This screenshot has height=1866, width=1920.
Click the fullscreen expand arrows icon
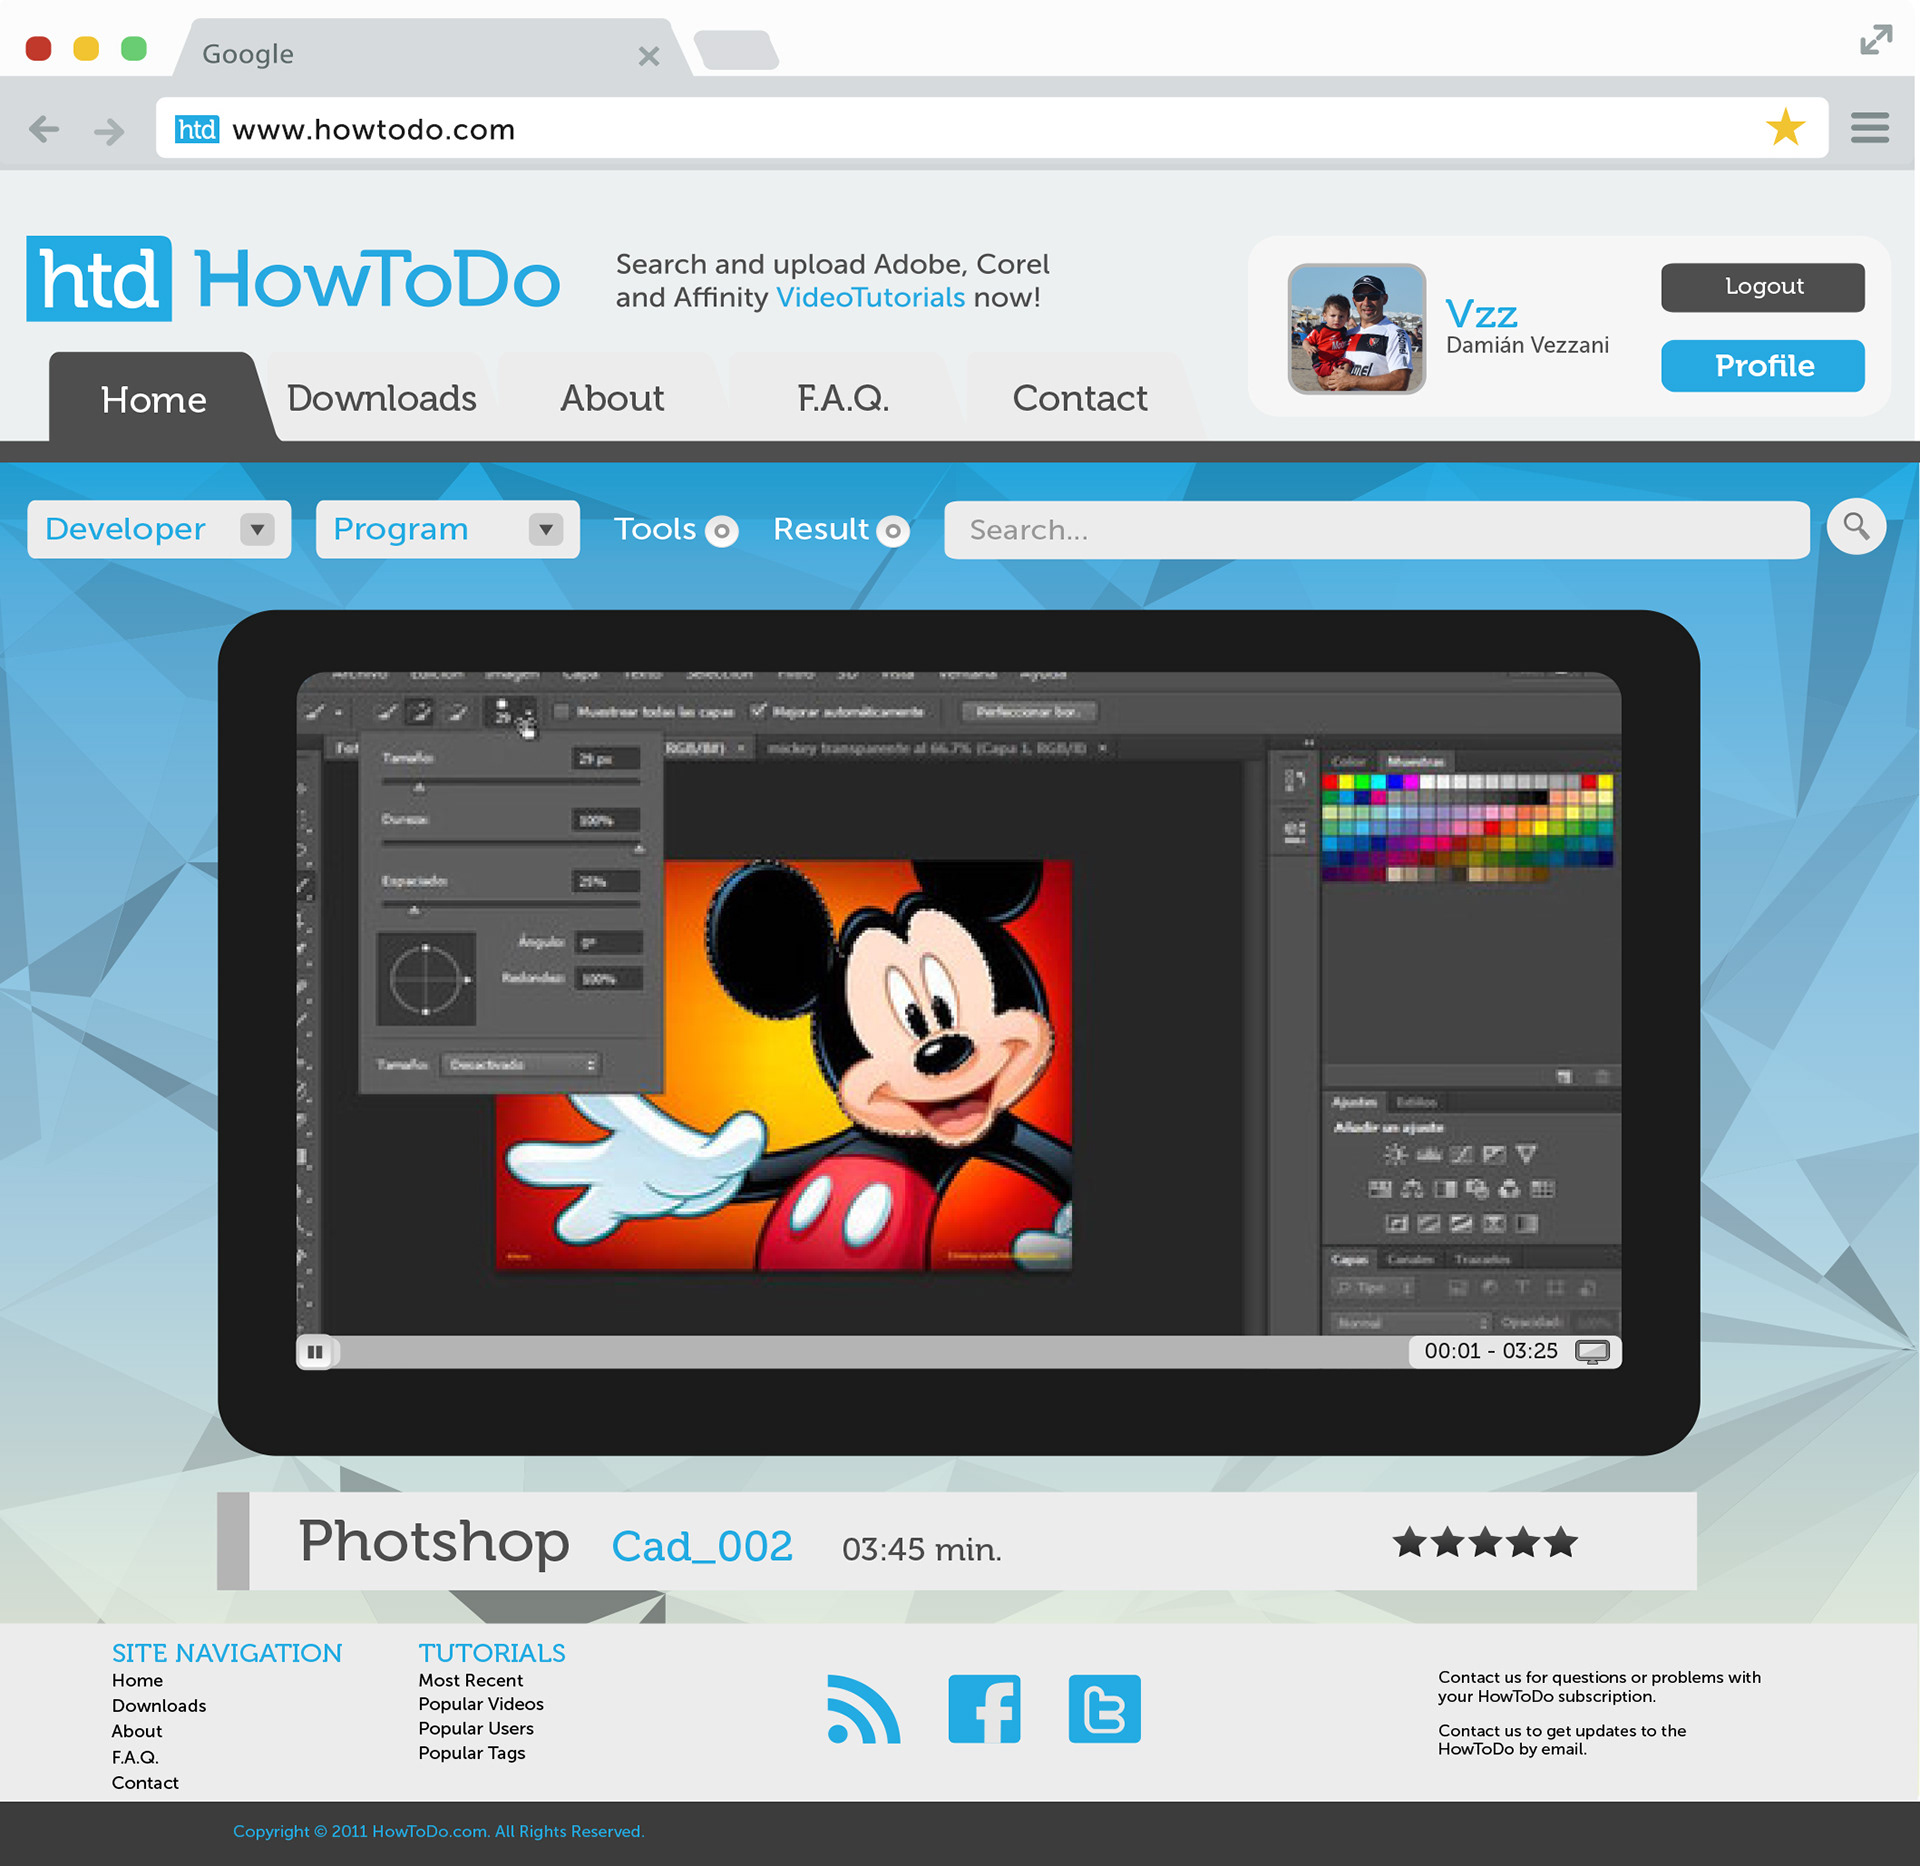pos(1876,40)
